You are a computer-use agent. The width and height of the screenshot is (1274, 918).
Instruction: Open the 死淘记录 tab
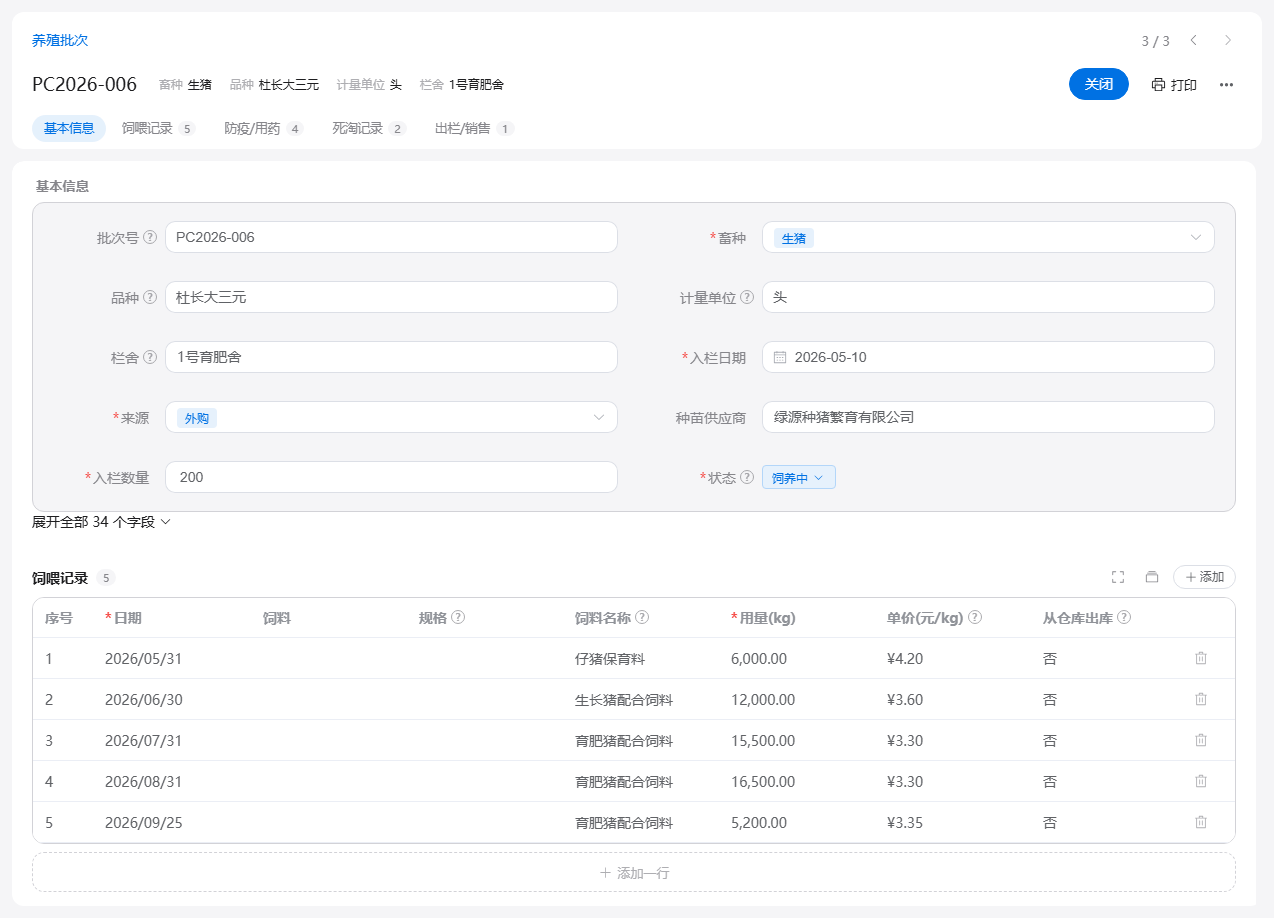(369, 128)
